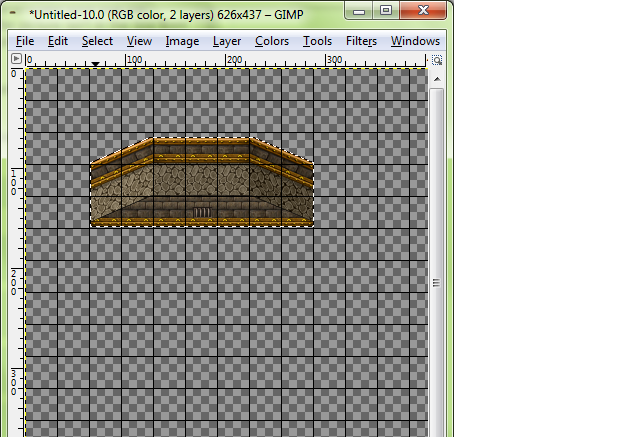Image resolution: width=626 pixels, height=437 pixels.
Task: Click the barred grate on stone wall
Action: pyautogui.click(x=202, y=212)
